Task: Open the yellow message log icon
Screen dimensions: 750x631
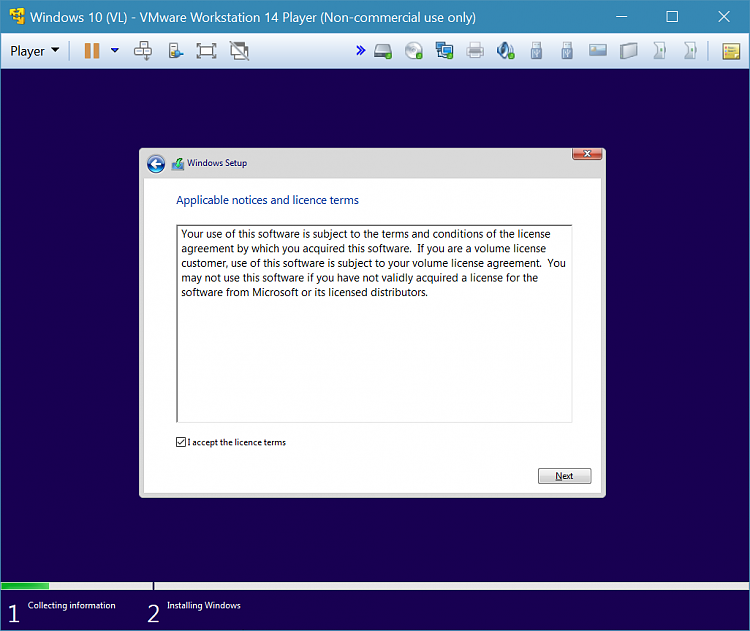Action: [731, 51]
